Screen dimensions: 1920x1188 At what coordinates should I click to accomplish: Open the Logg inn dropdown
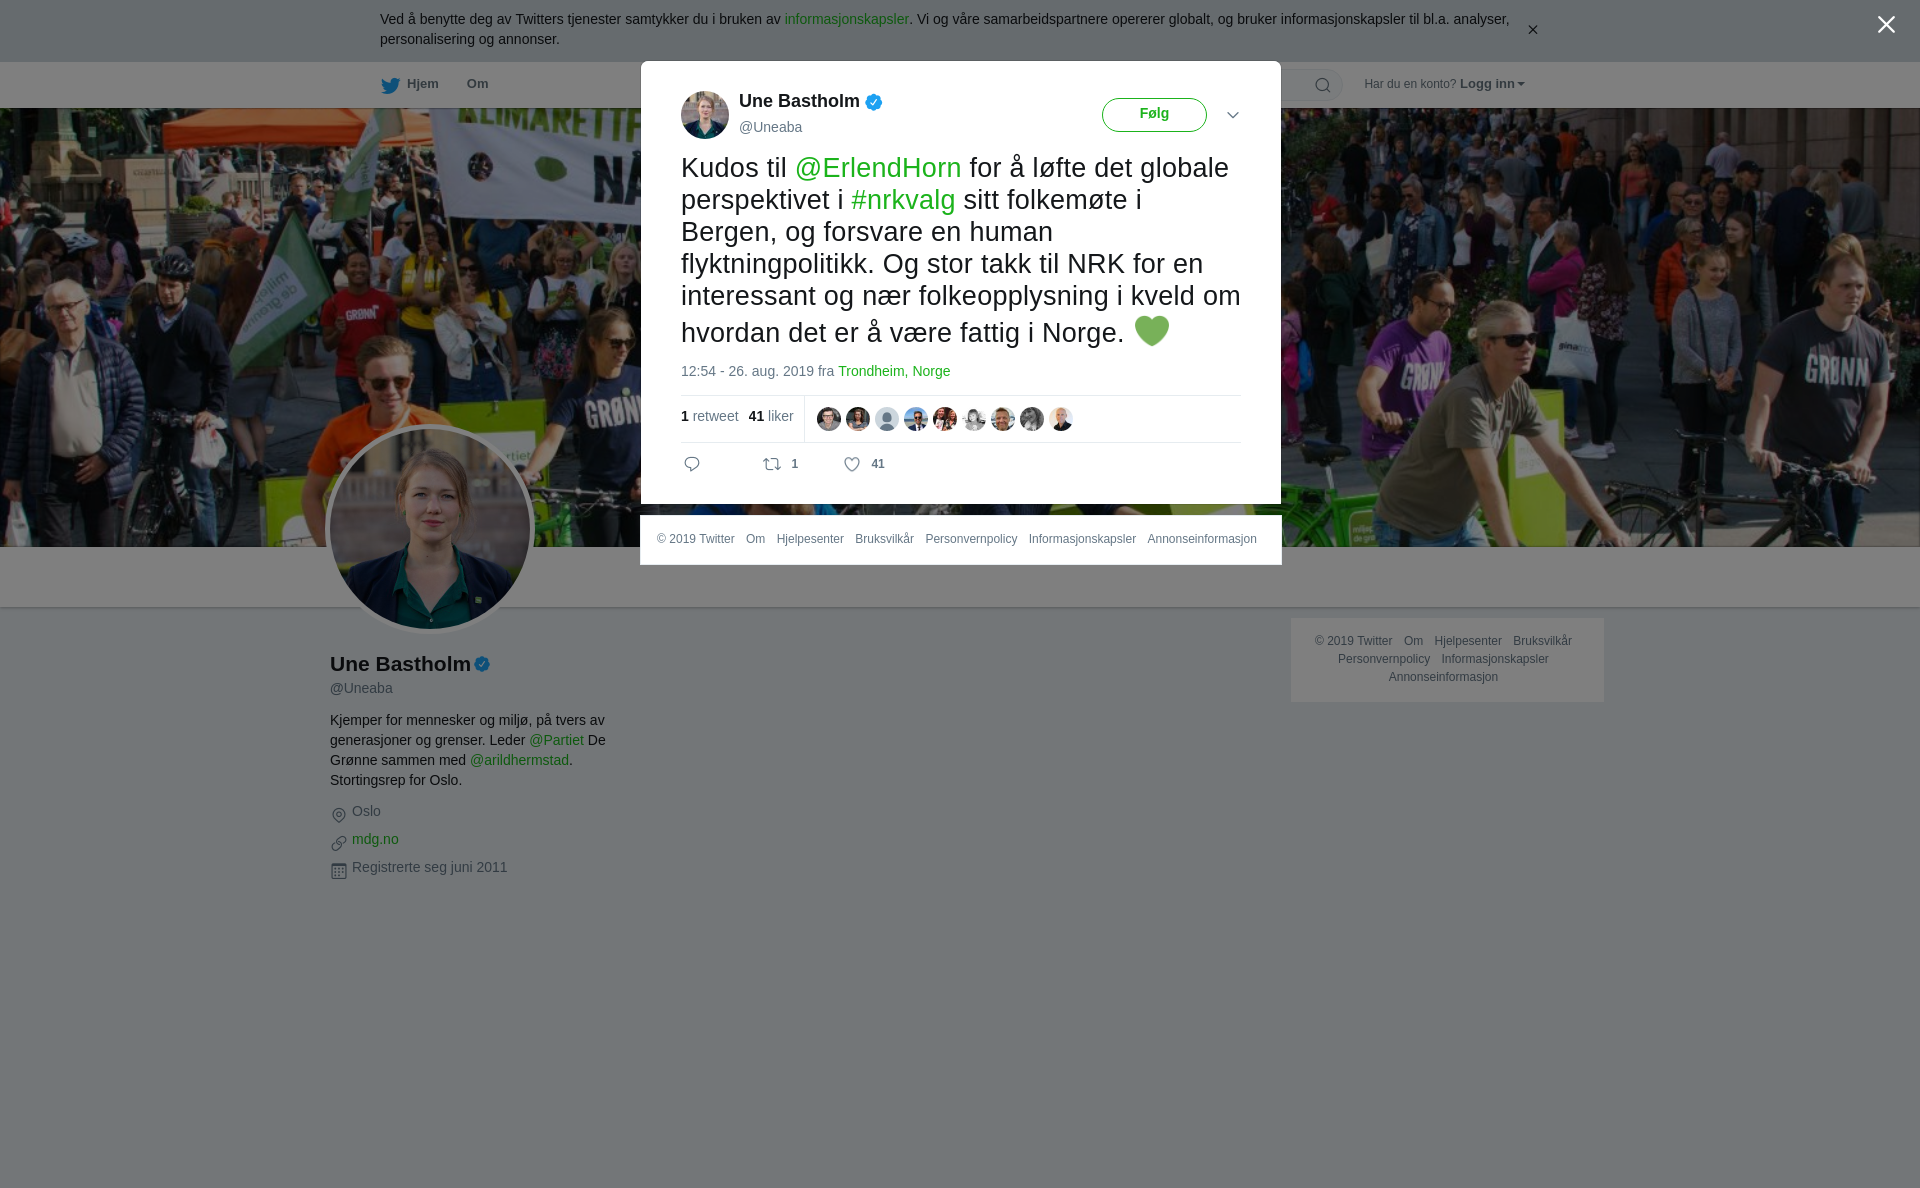pos(1492,84)
